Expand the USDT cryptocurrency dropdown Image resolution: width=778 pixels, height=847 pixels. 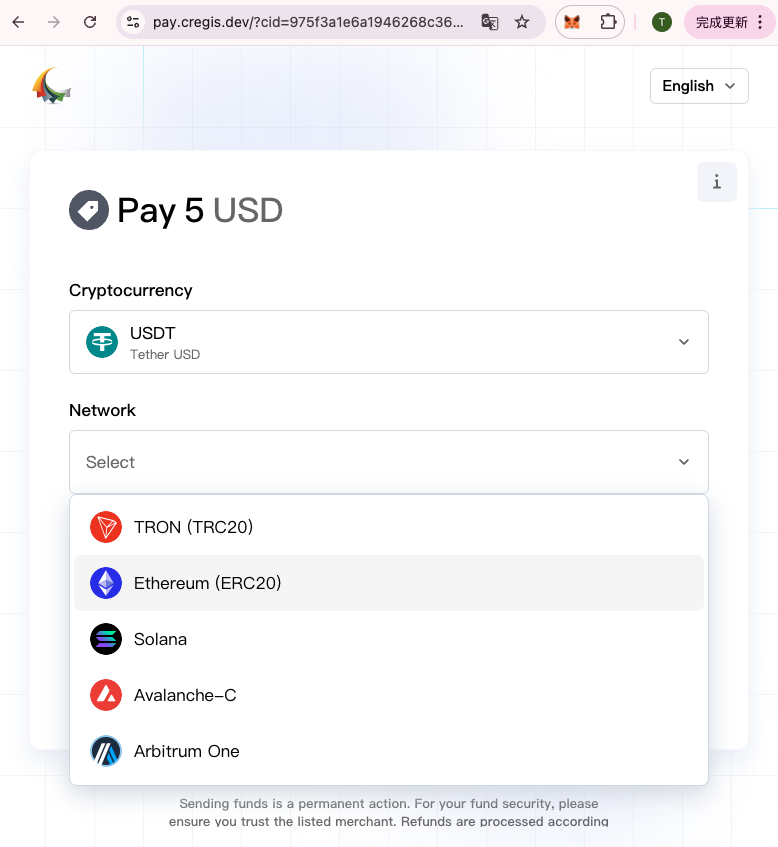click(388, 342)
